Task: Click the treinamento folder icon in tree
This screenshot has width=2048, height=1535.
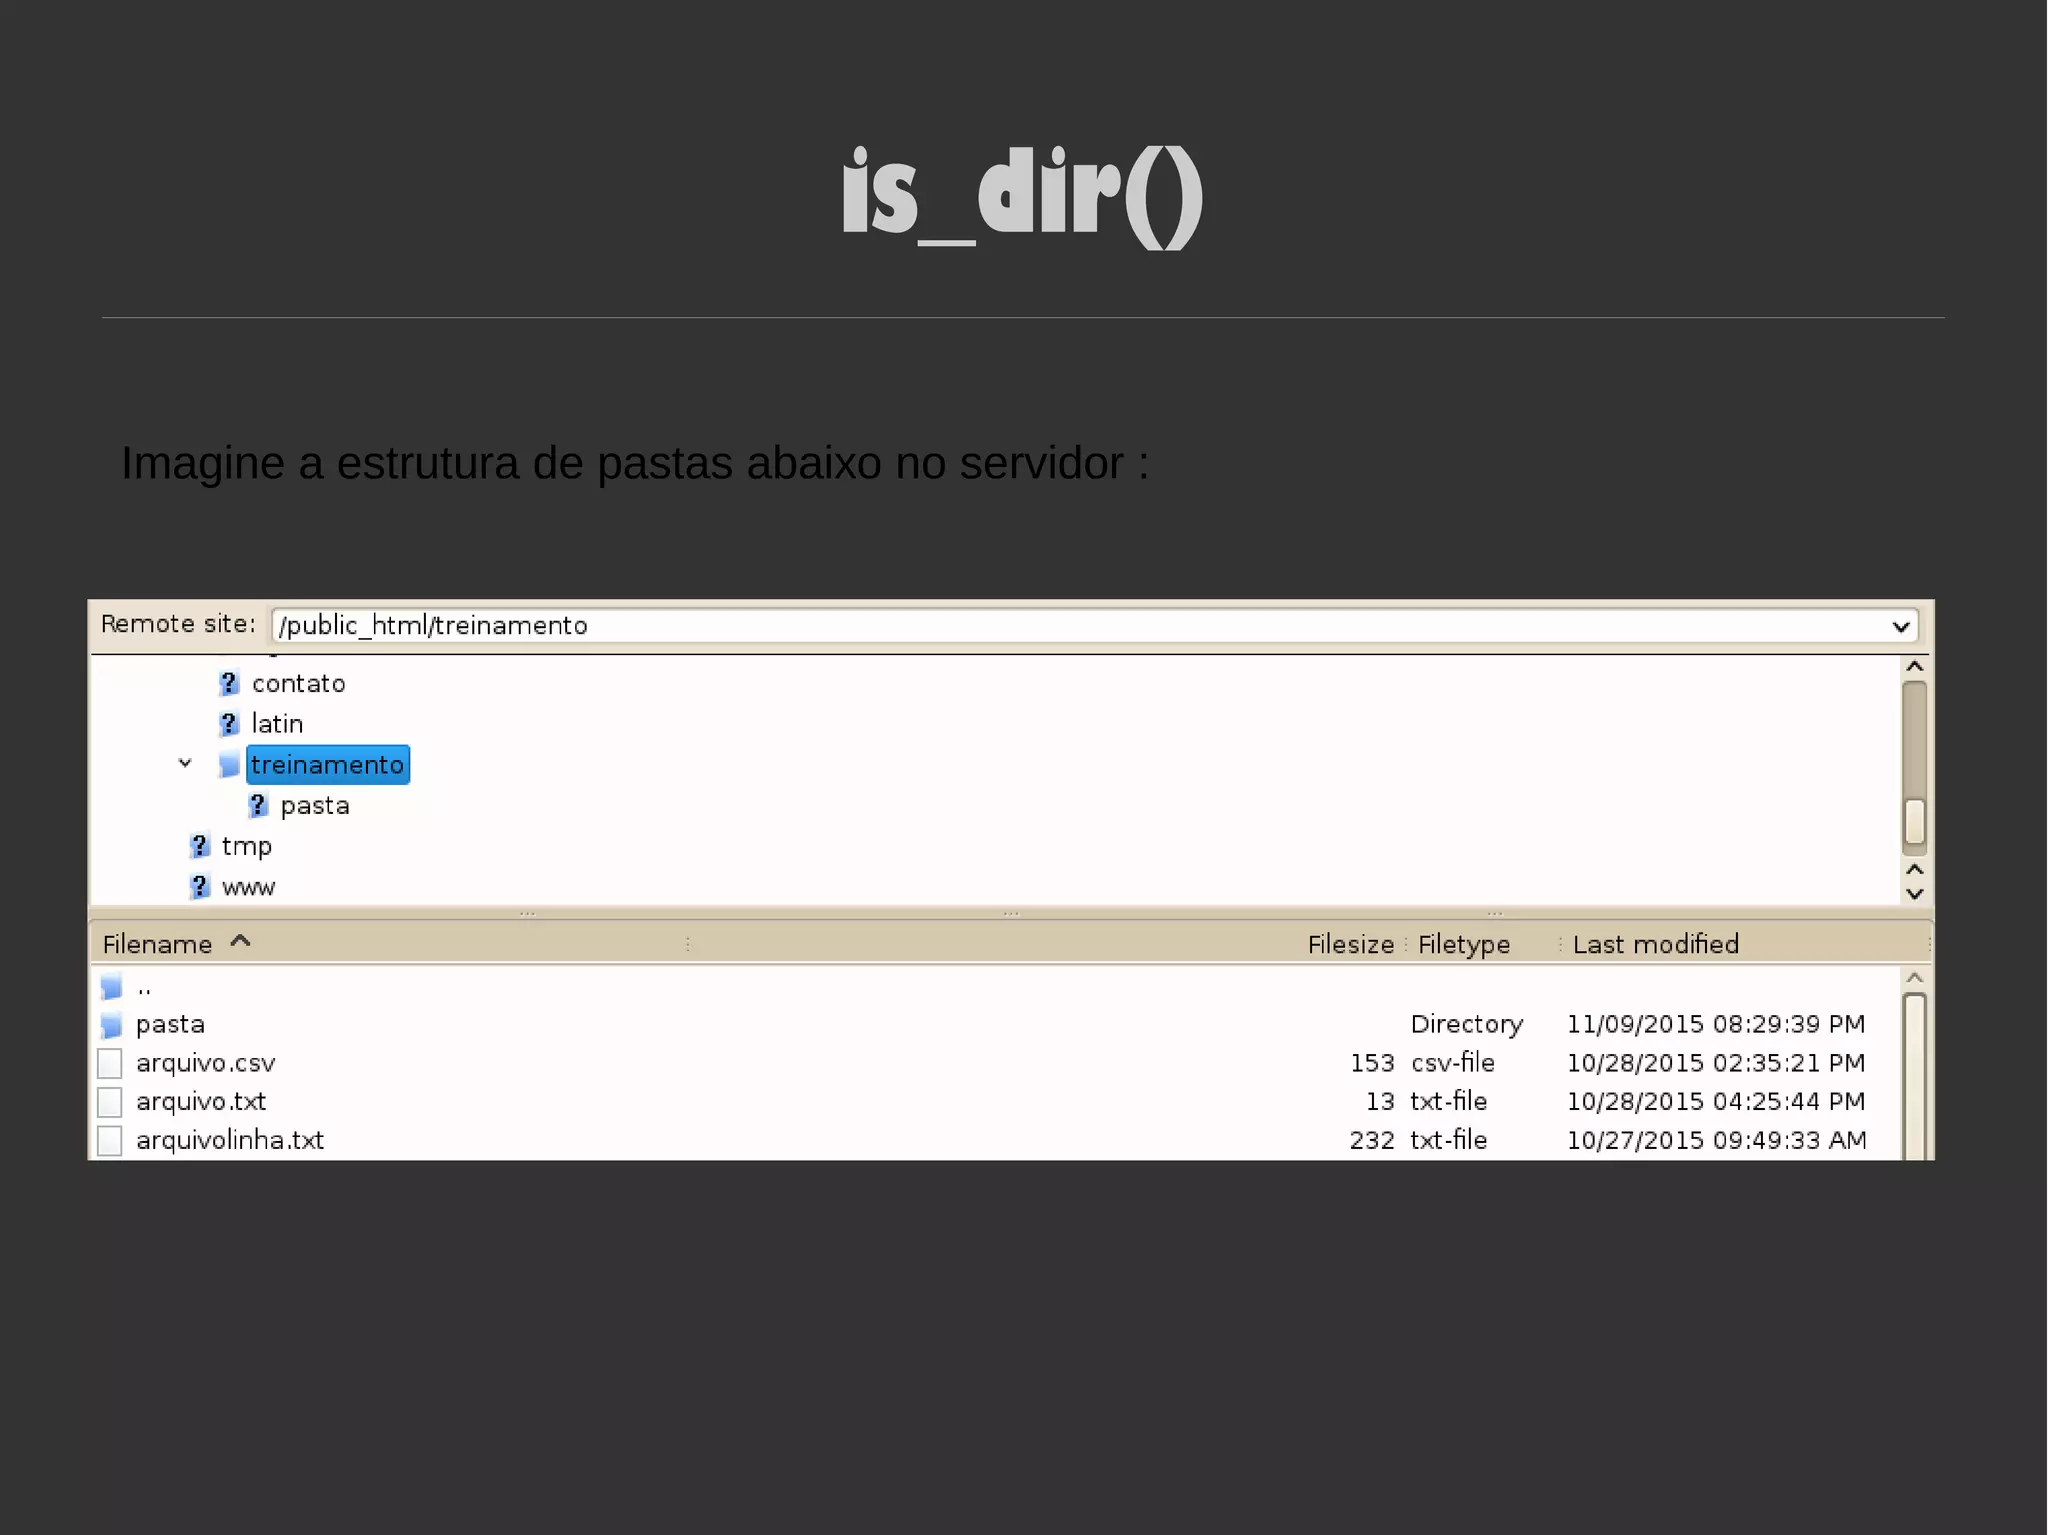Action: point(229,765)
